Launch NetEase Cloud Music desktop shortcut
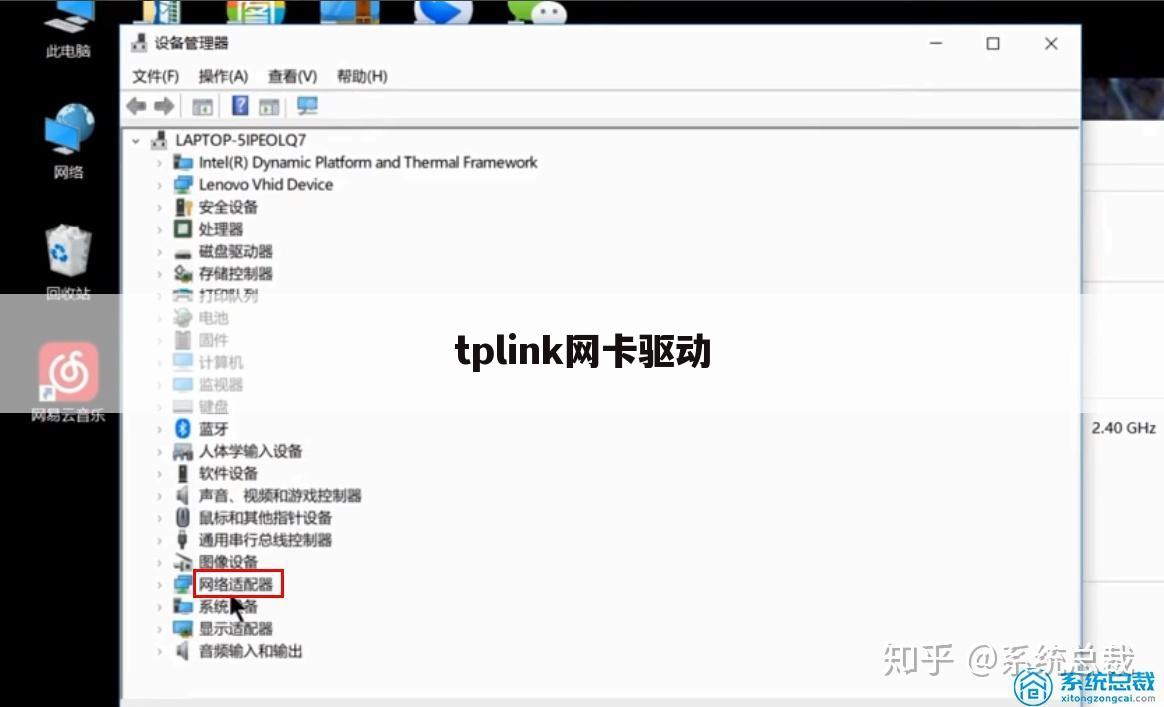 pyautogui.click(x=68, y=382)
